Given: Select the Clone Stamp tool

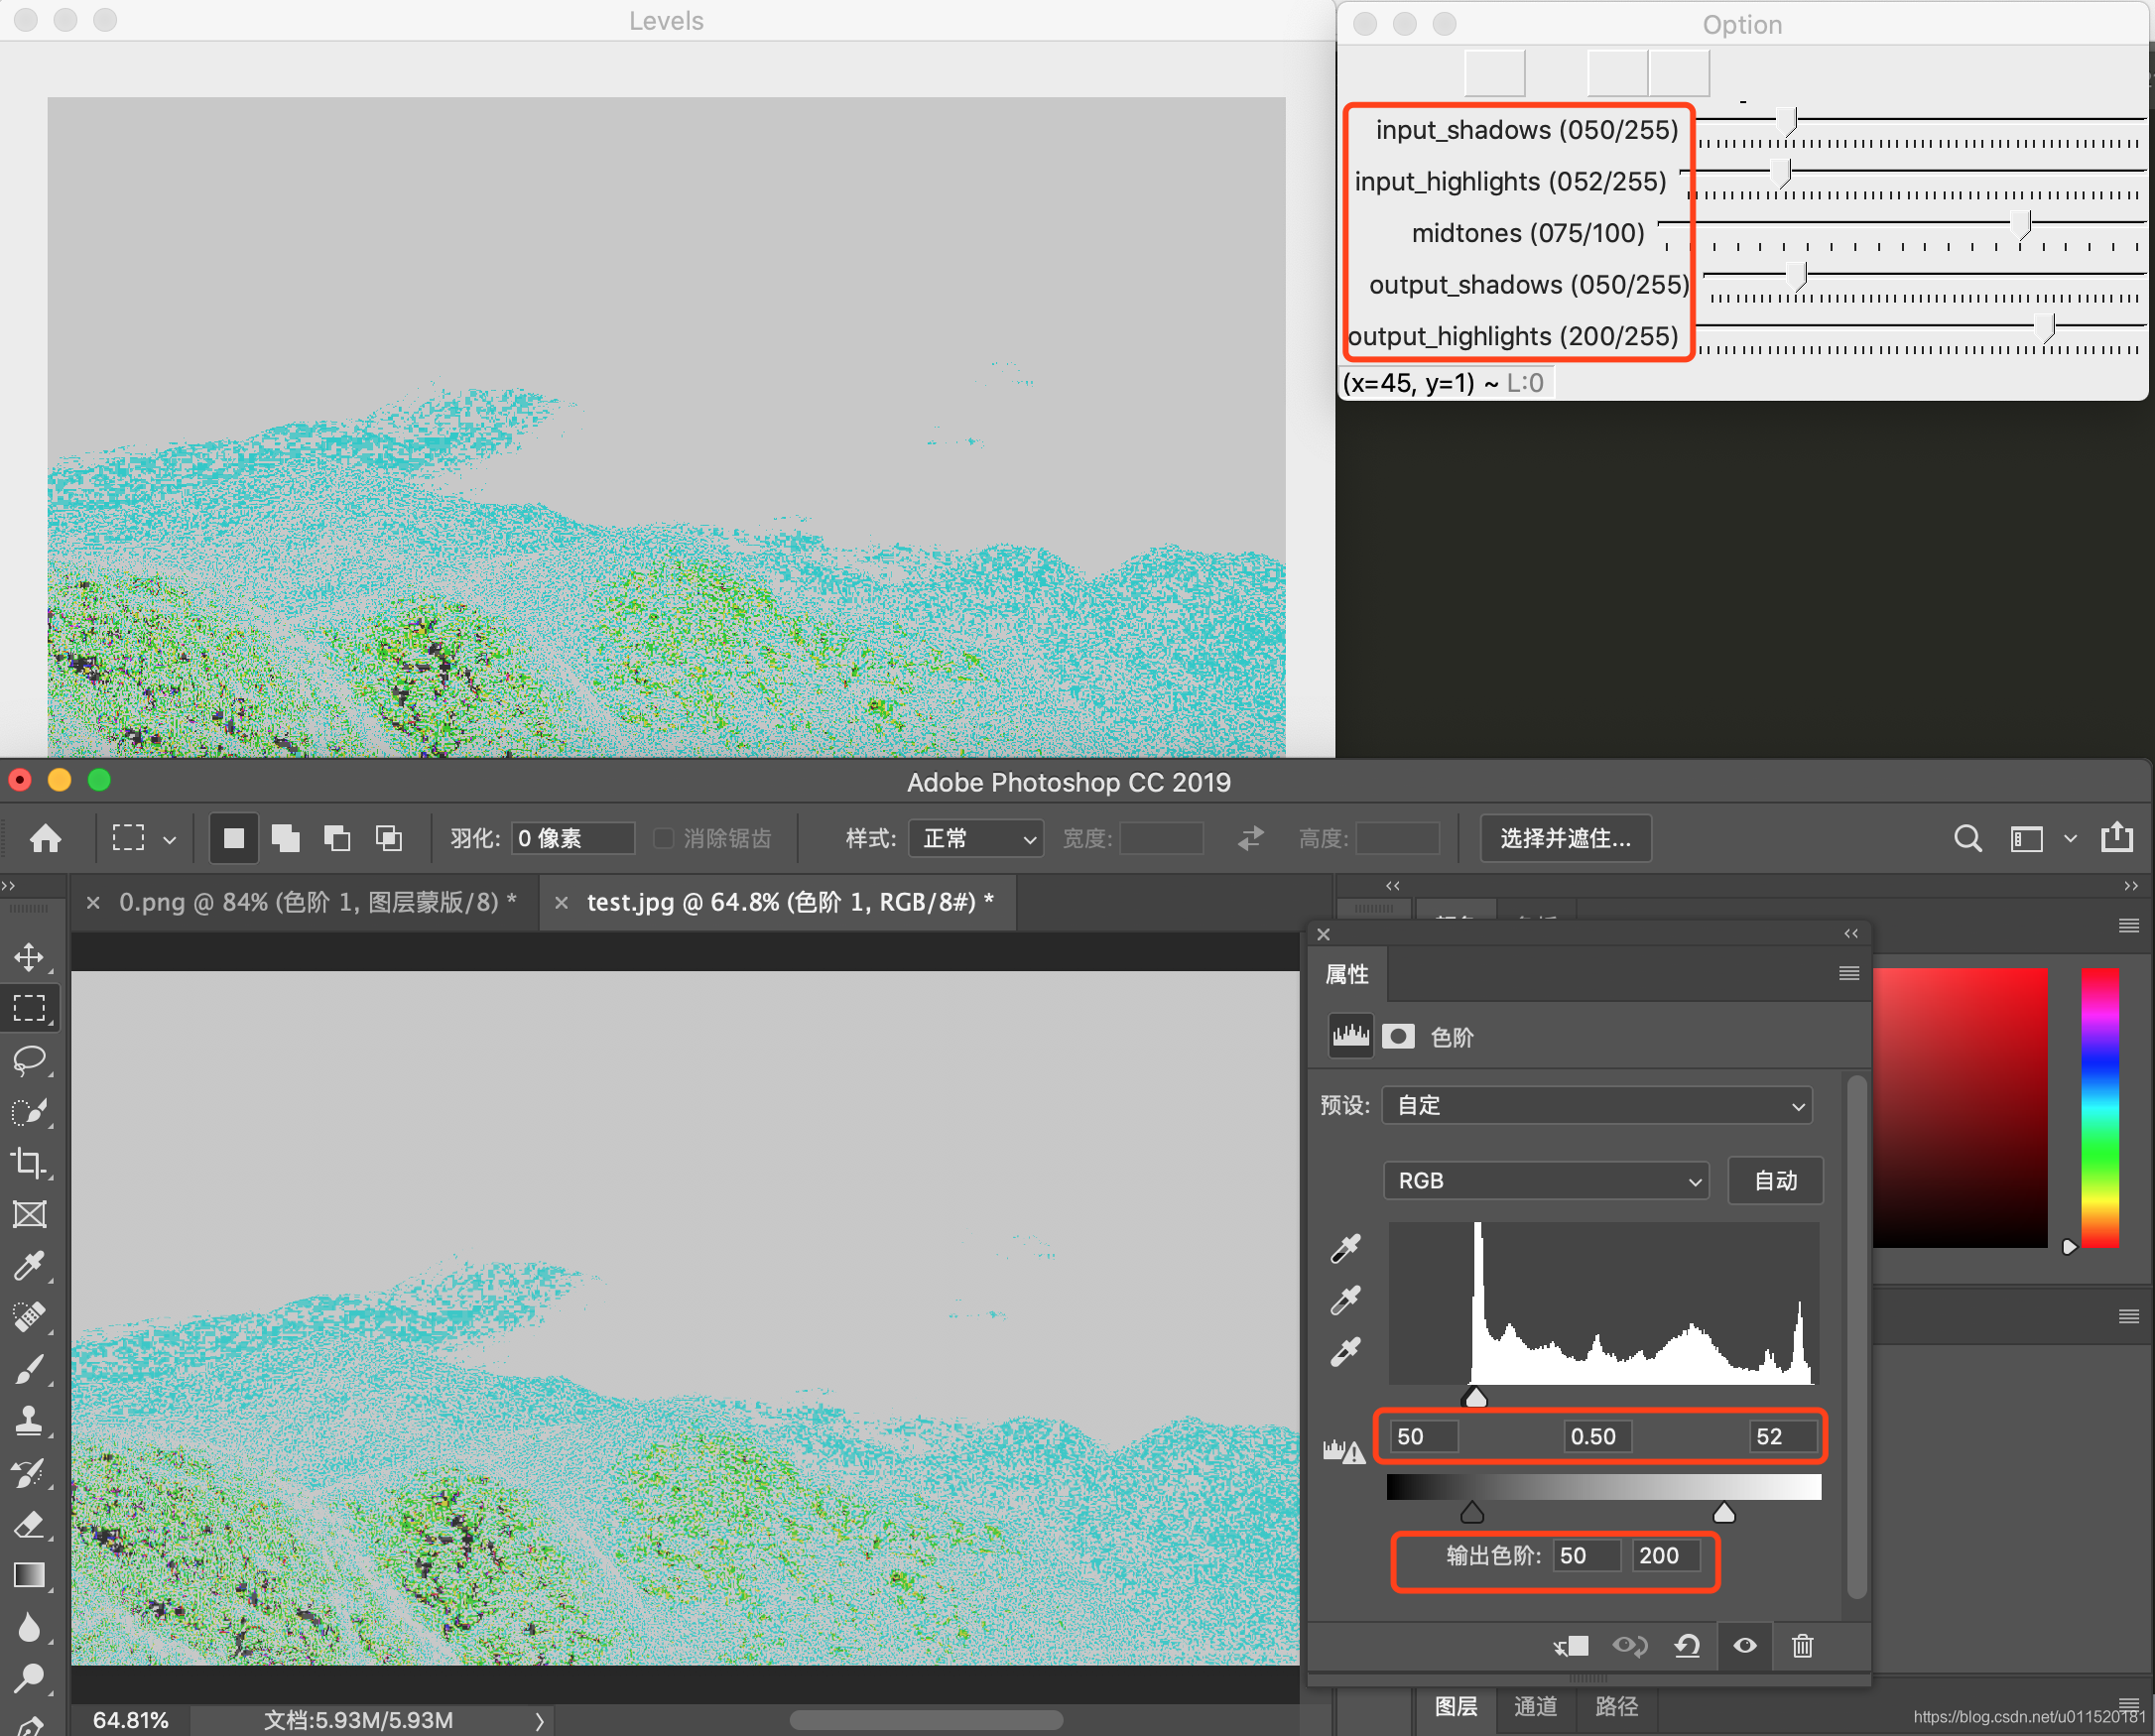Looking at the screenshot, I should pyautogui.click(x=29, y=1421).
